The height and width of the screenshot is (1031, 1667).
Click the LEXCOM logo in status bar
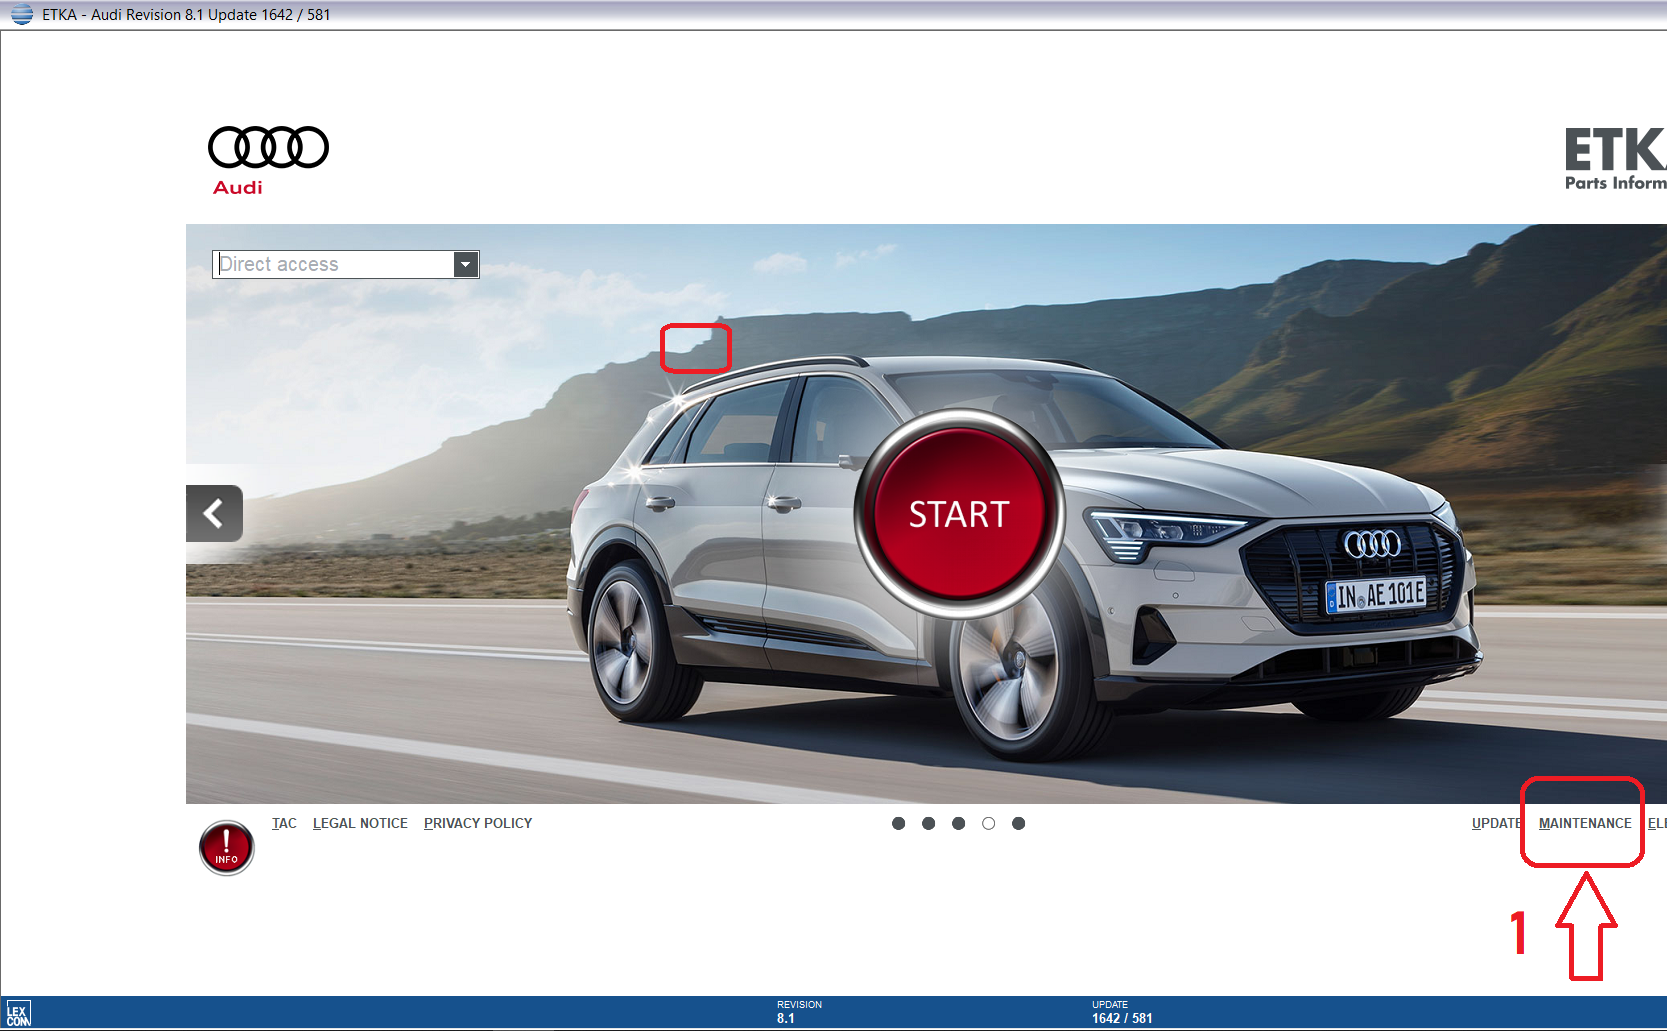pos(18,1014)
